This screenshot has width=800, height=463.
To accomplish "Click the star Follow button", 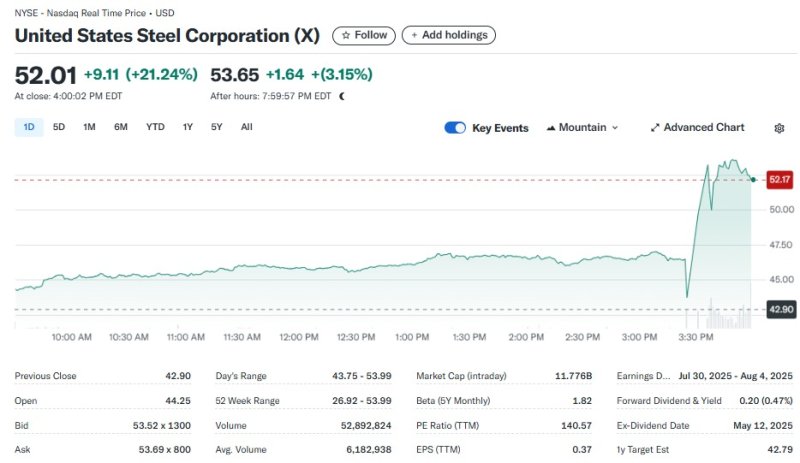I will click(363, 35).
